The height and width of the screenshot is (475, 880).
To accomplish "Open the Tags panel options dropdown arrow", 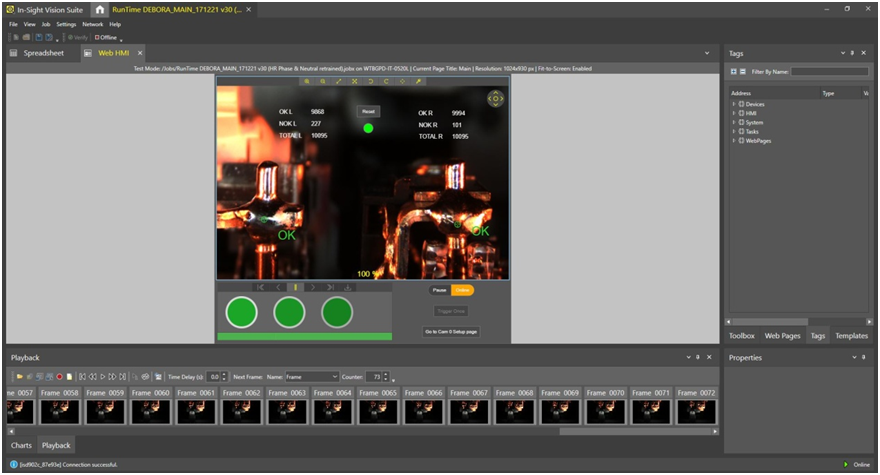I will coord(842,53).
